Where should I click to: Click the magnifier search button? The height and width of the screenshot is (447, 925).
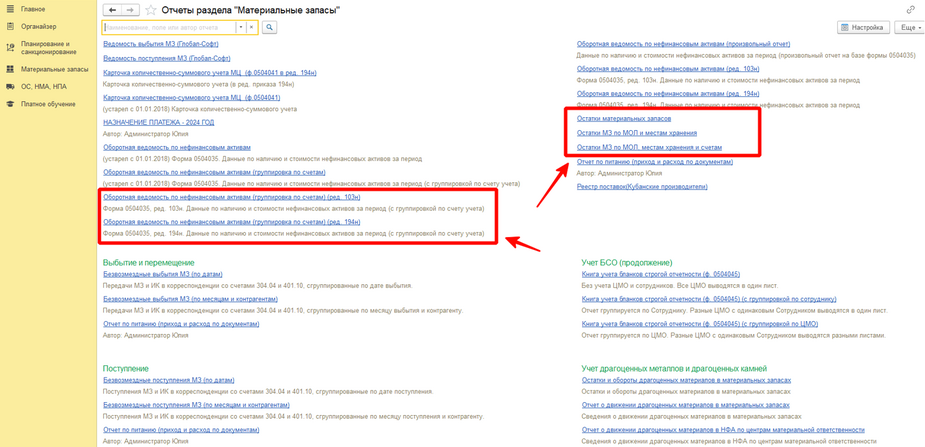pyautogui.click(x=270, y=28)
